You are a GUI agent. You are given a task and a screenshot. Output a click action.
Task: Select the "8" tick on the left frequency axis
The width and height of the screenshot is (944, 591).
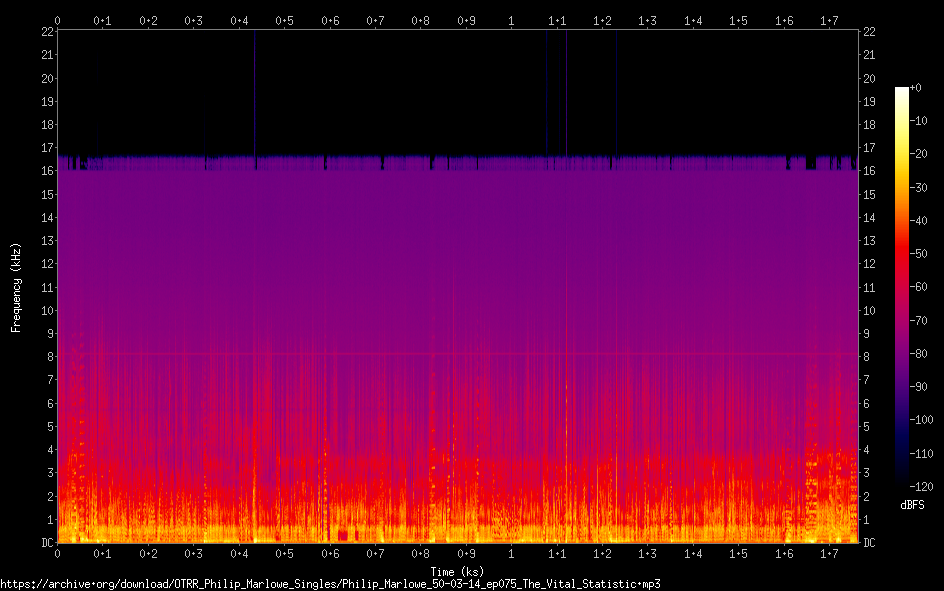point(50,357)
